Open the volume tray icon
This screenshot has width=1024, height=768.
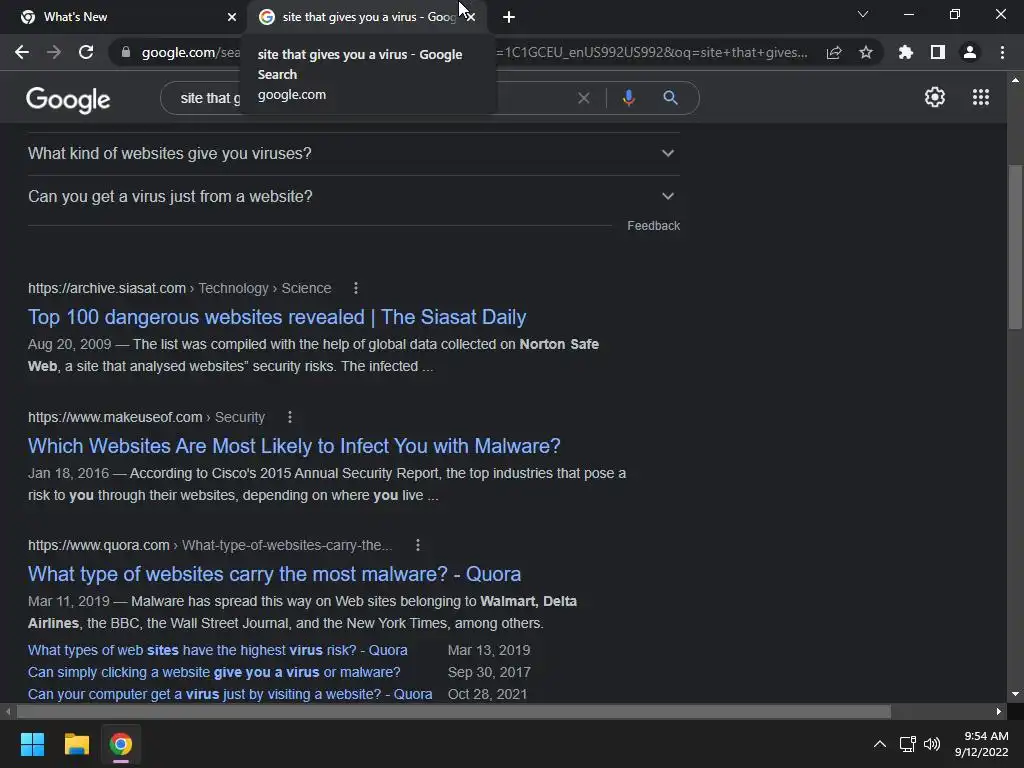(x=932, y=744)
